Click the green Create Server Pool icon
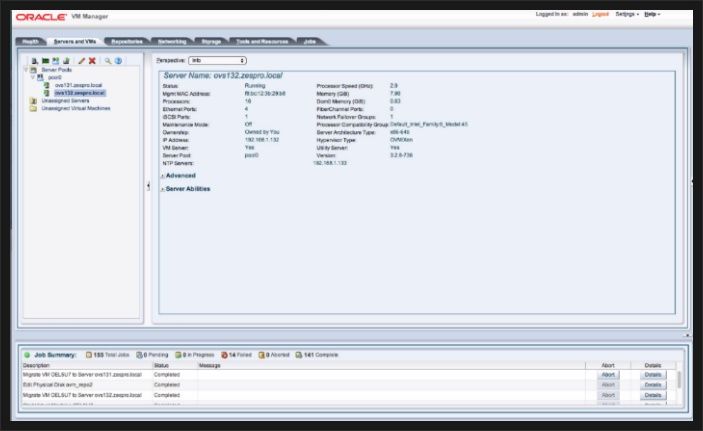703x431 pixels. [x=45, y=61]
